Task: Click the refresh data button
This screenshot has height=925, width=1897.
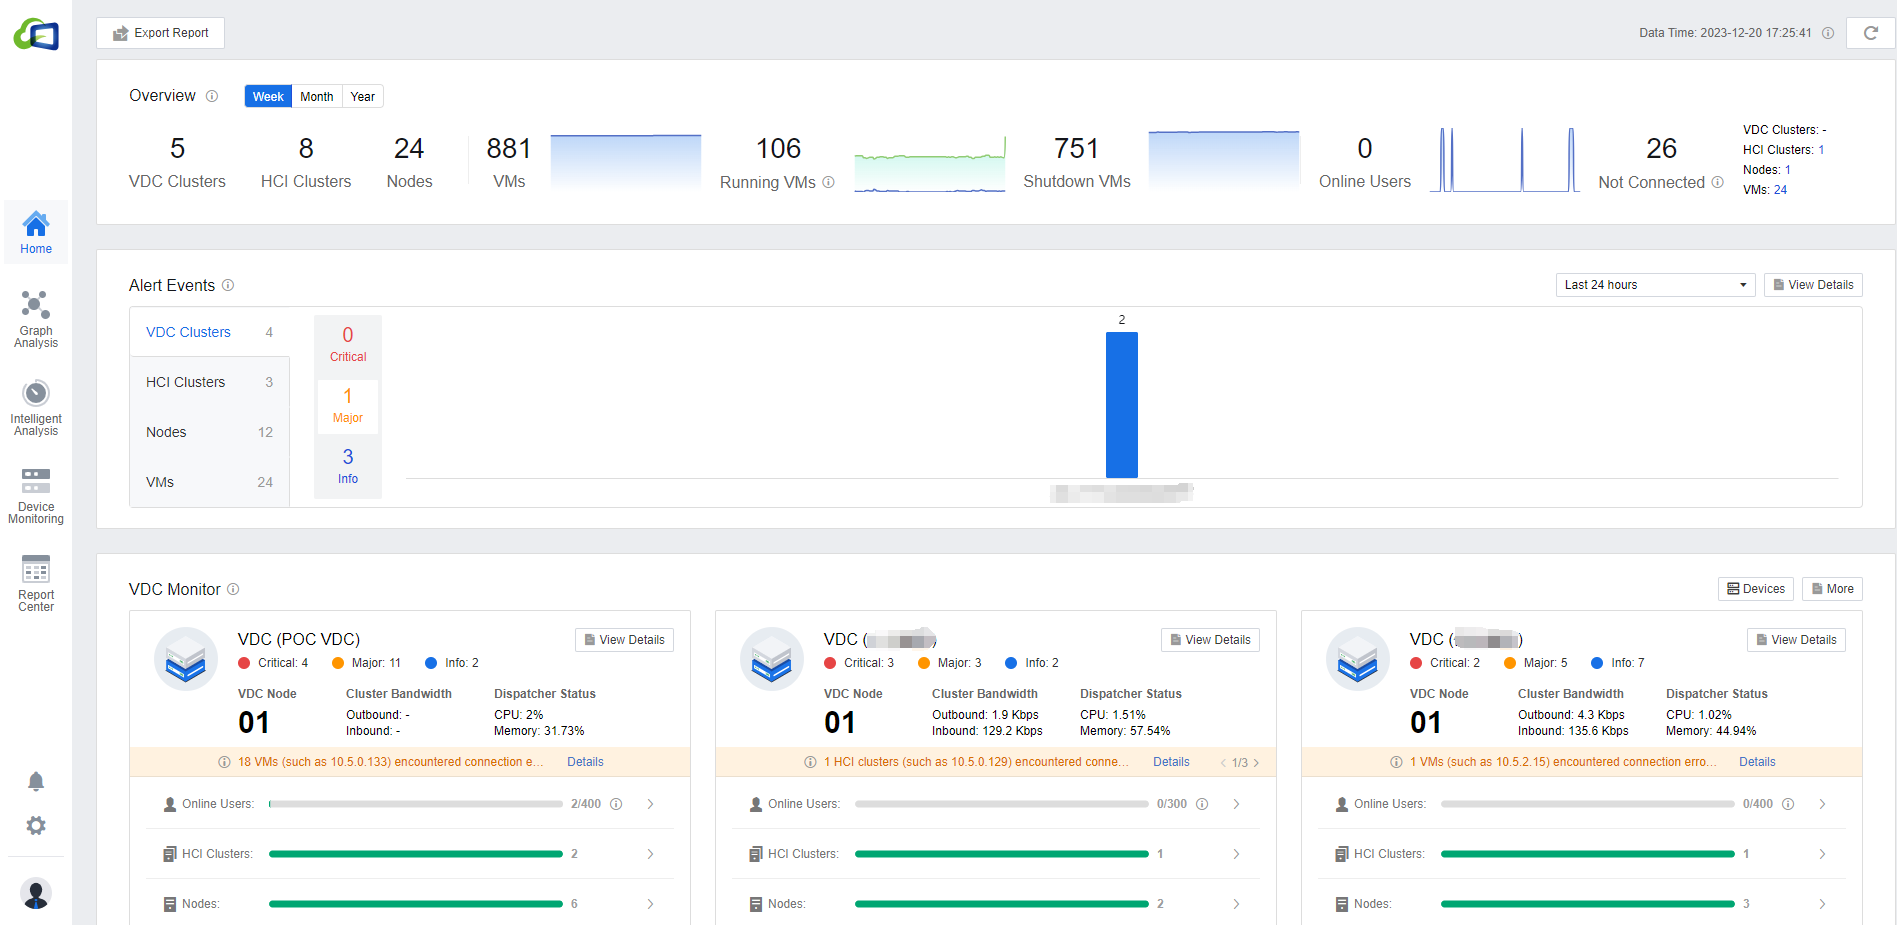Action: click(x=1870, y=33)
